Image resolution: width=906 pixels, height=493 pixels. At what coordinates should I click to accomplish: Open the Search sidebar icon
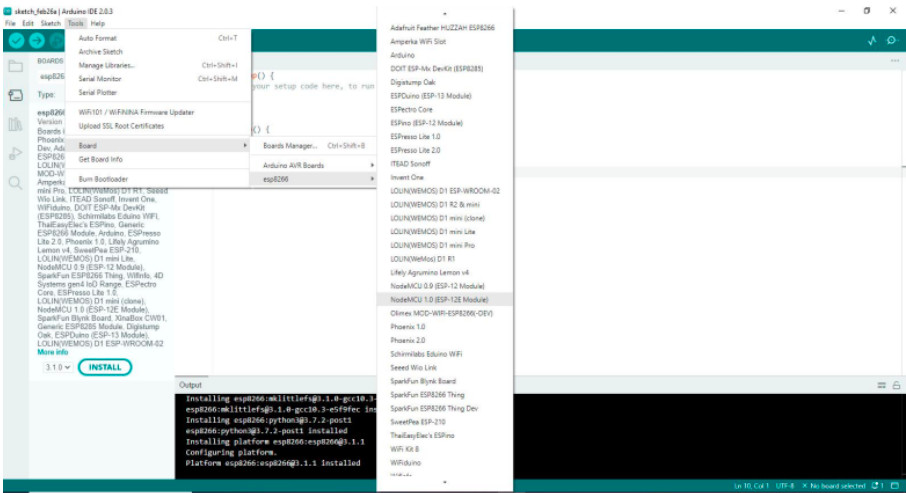pyautogui.click(x=16, y=183)
